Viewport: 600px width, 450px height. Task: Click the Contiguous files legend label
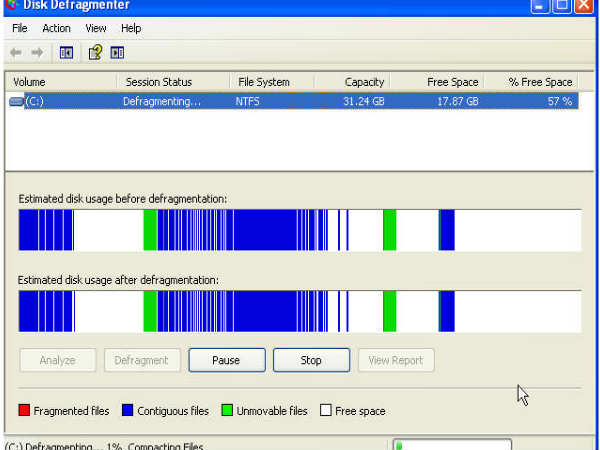click(x=173, y=411)
